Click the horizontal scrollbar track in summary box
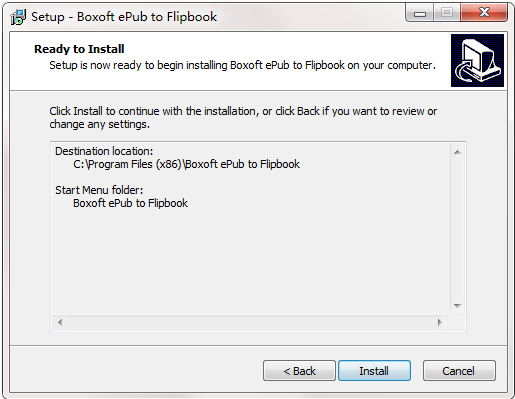This screenshot has height=399, width=515. pyautogui.click(x=250, y=322)
